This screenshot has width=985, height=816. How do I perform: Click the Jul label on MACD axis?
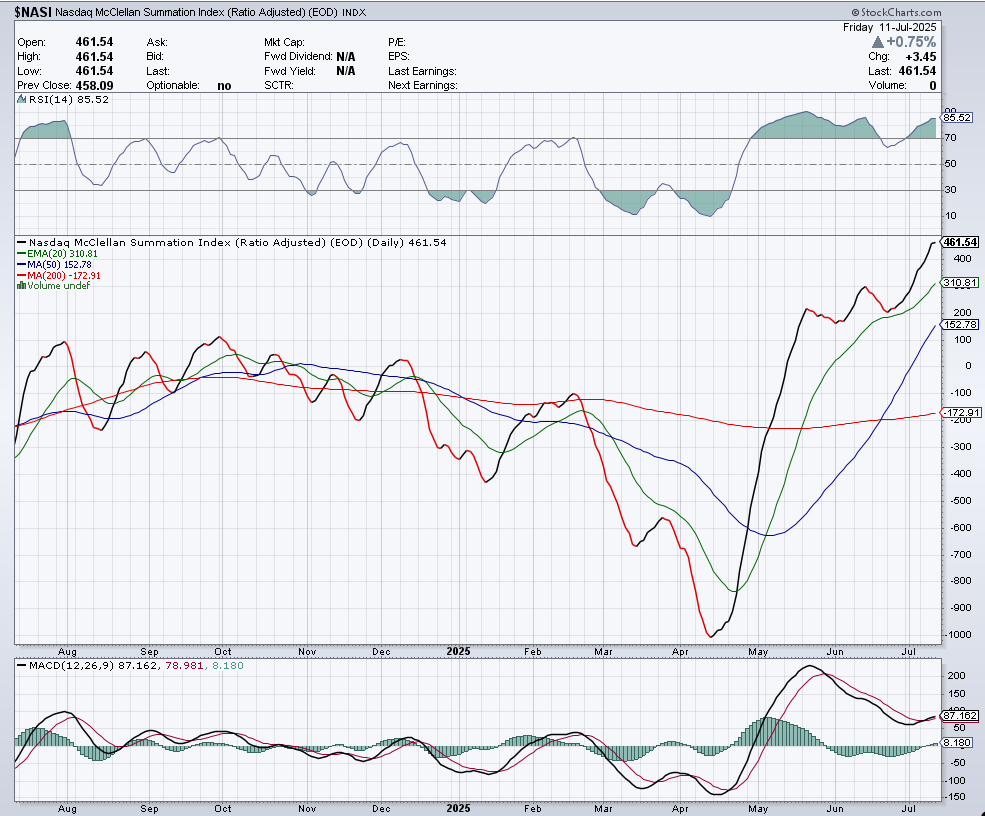[908, 808]
